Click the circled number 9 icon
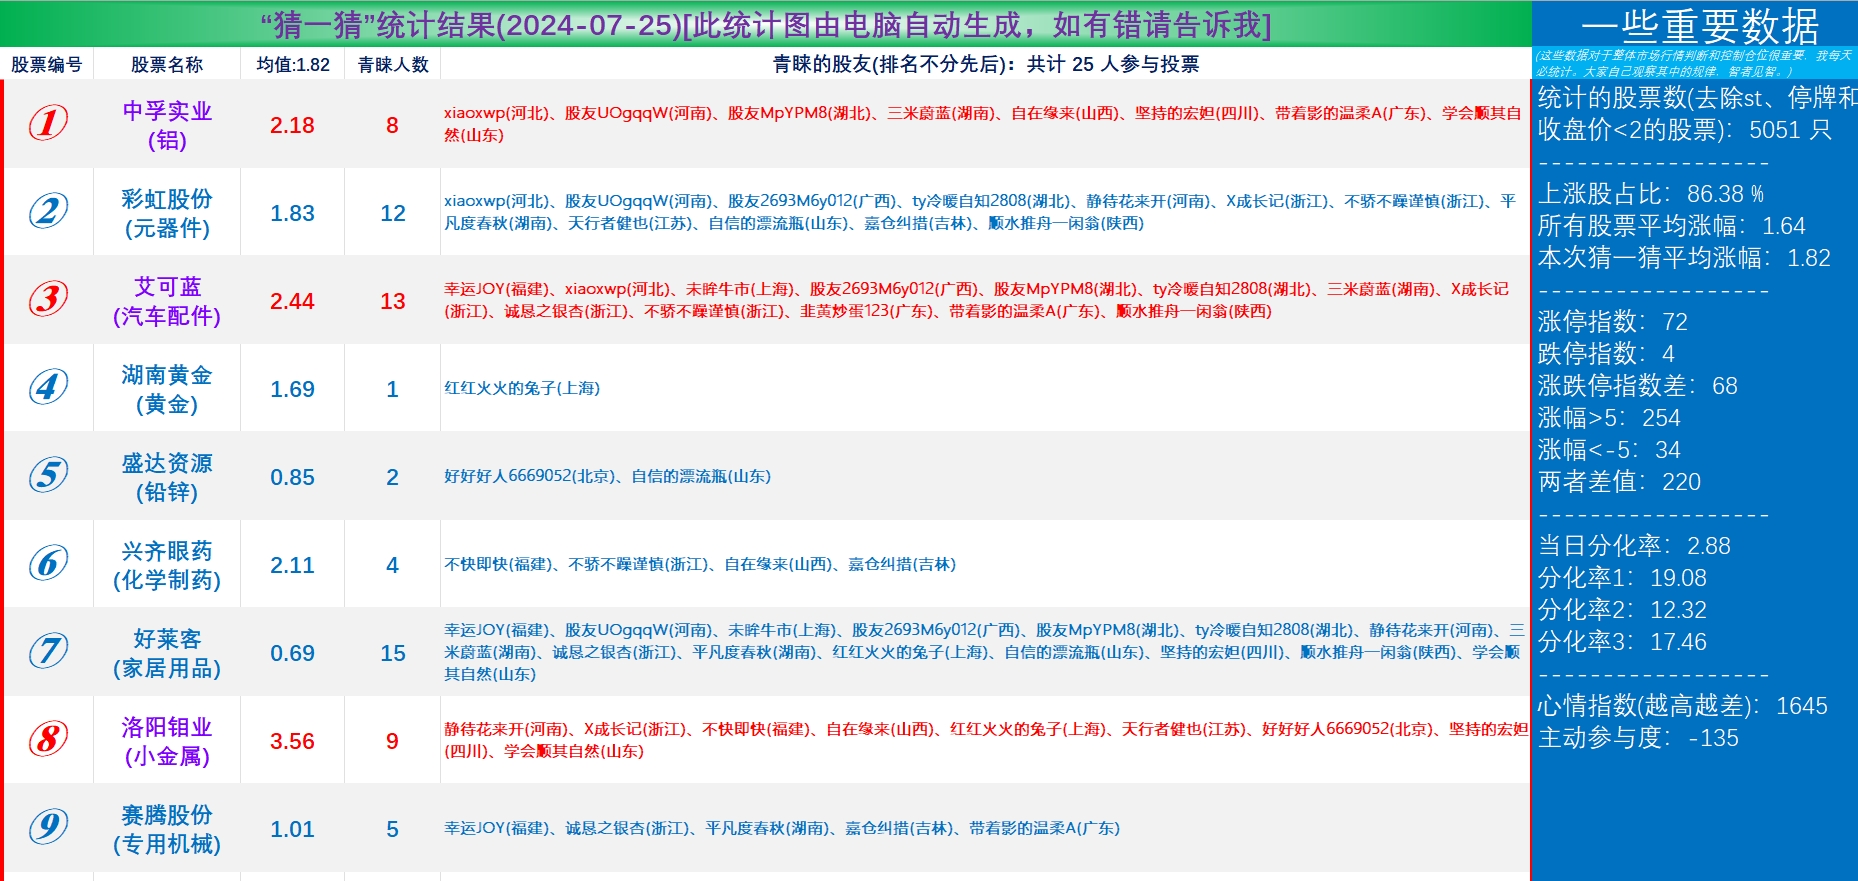This screenshot has height=881, width=1858. point(48,827)
